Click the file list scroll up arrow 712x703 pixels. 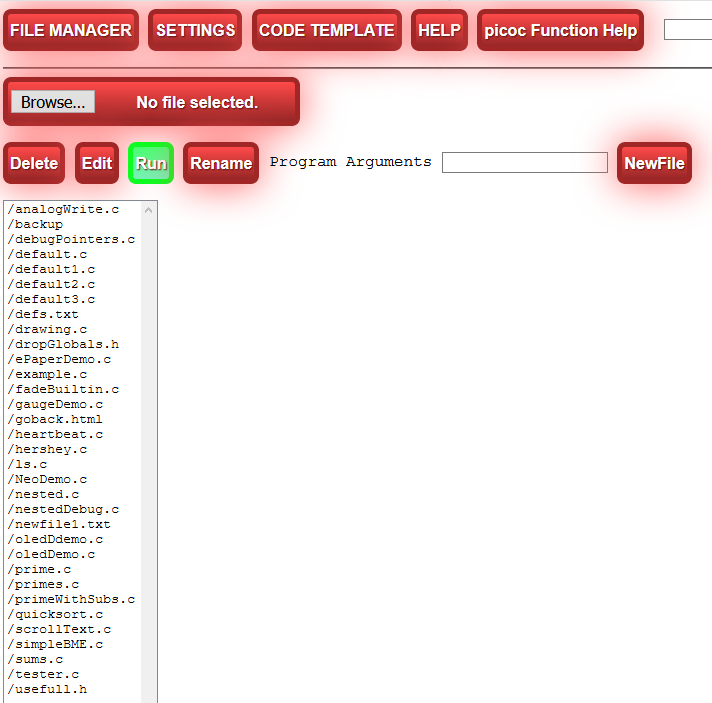(148, 210)
